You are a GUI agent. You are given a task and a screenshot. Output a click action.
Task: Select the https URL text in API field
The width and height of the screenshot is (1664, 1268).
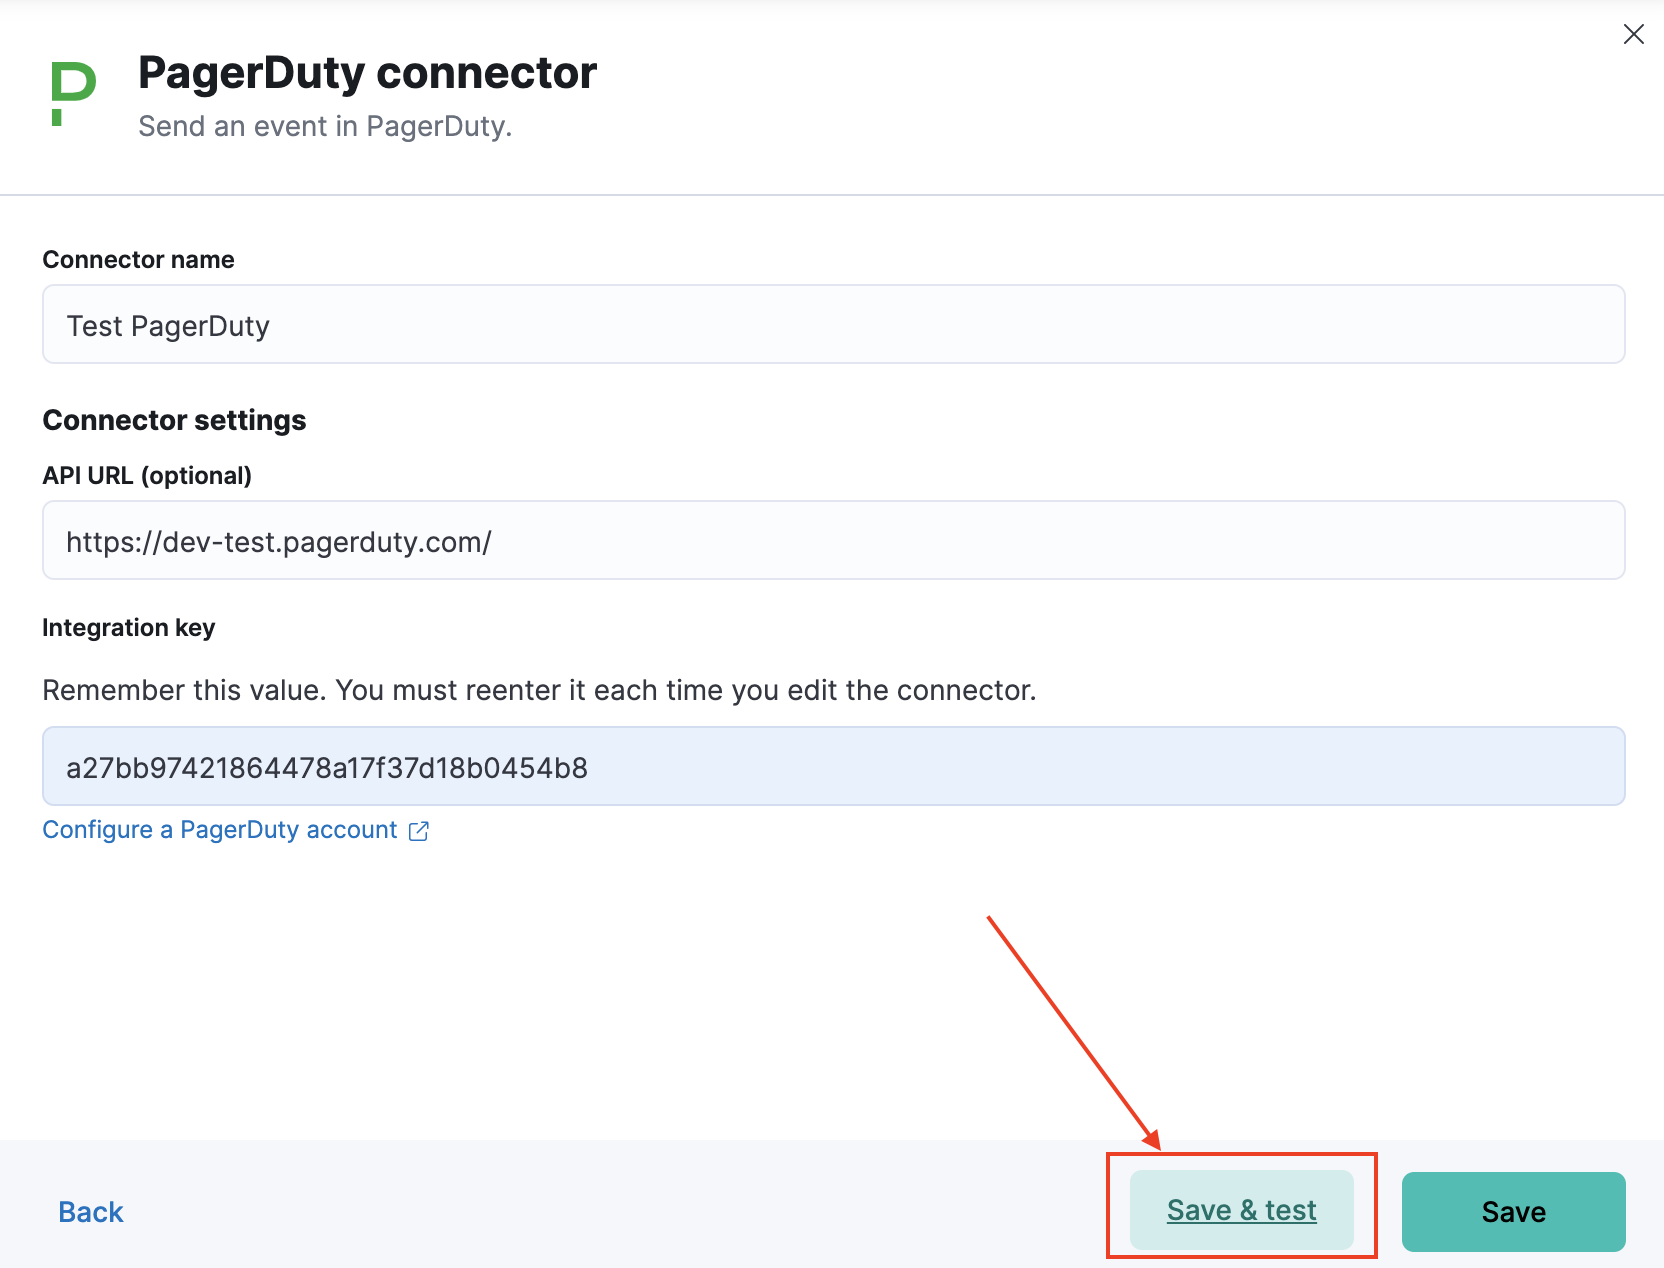(278, 541)
